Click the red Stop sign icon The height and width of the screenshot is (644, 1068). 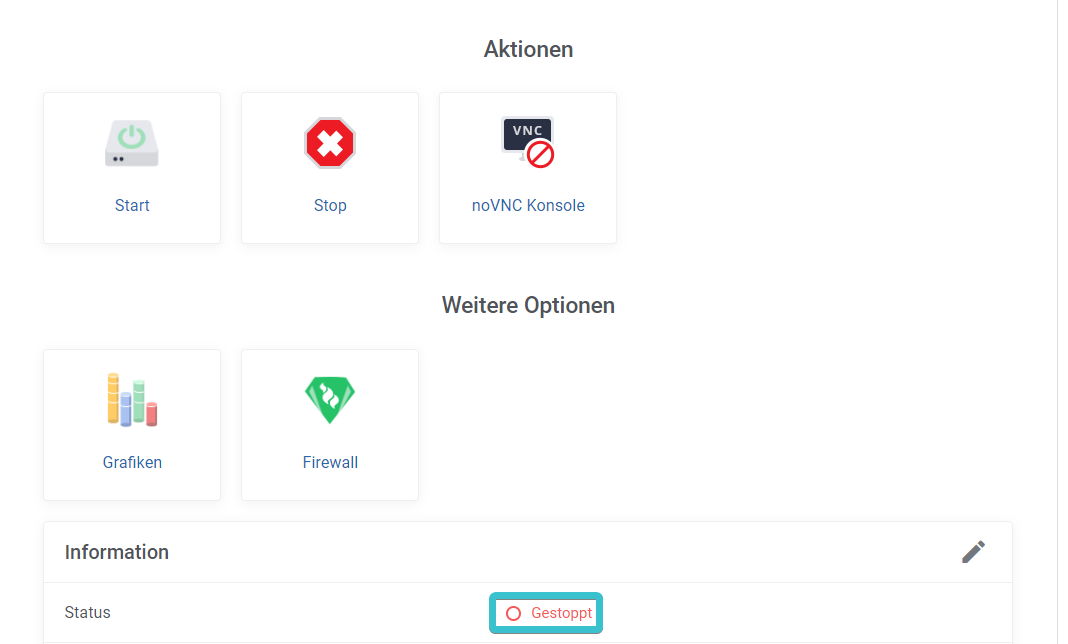coord(330,143)
